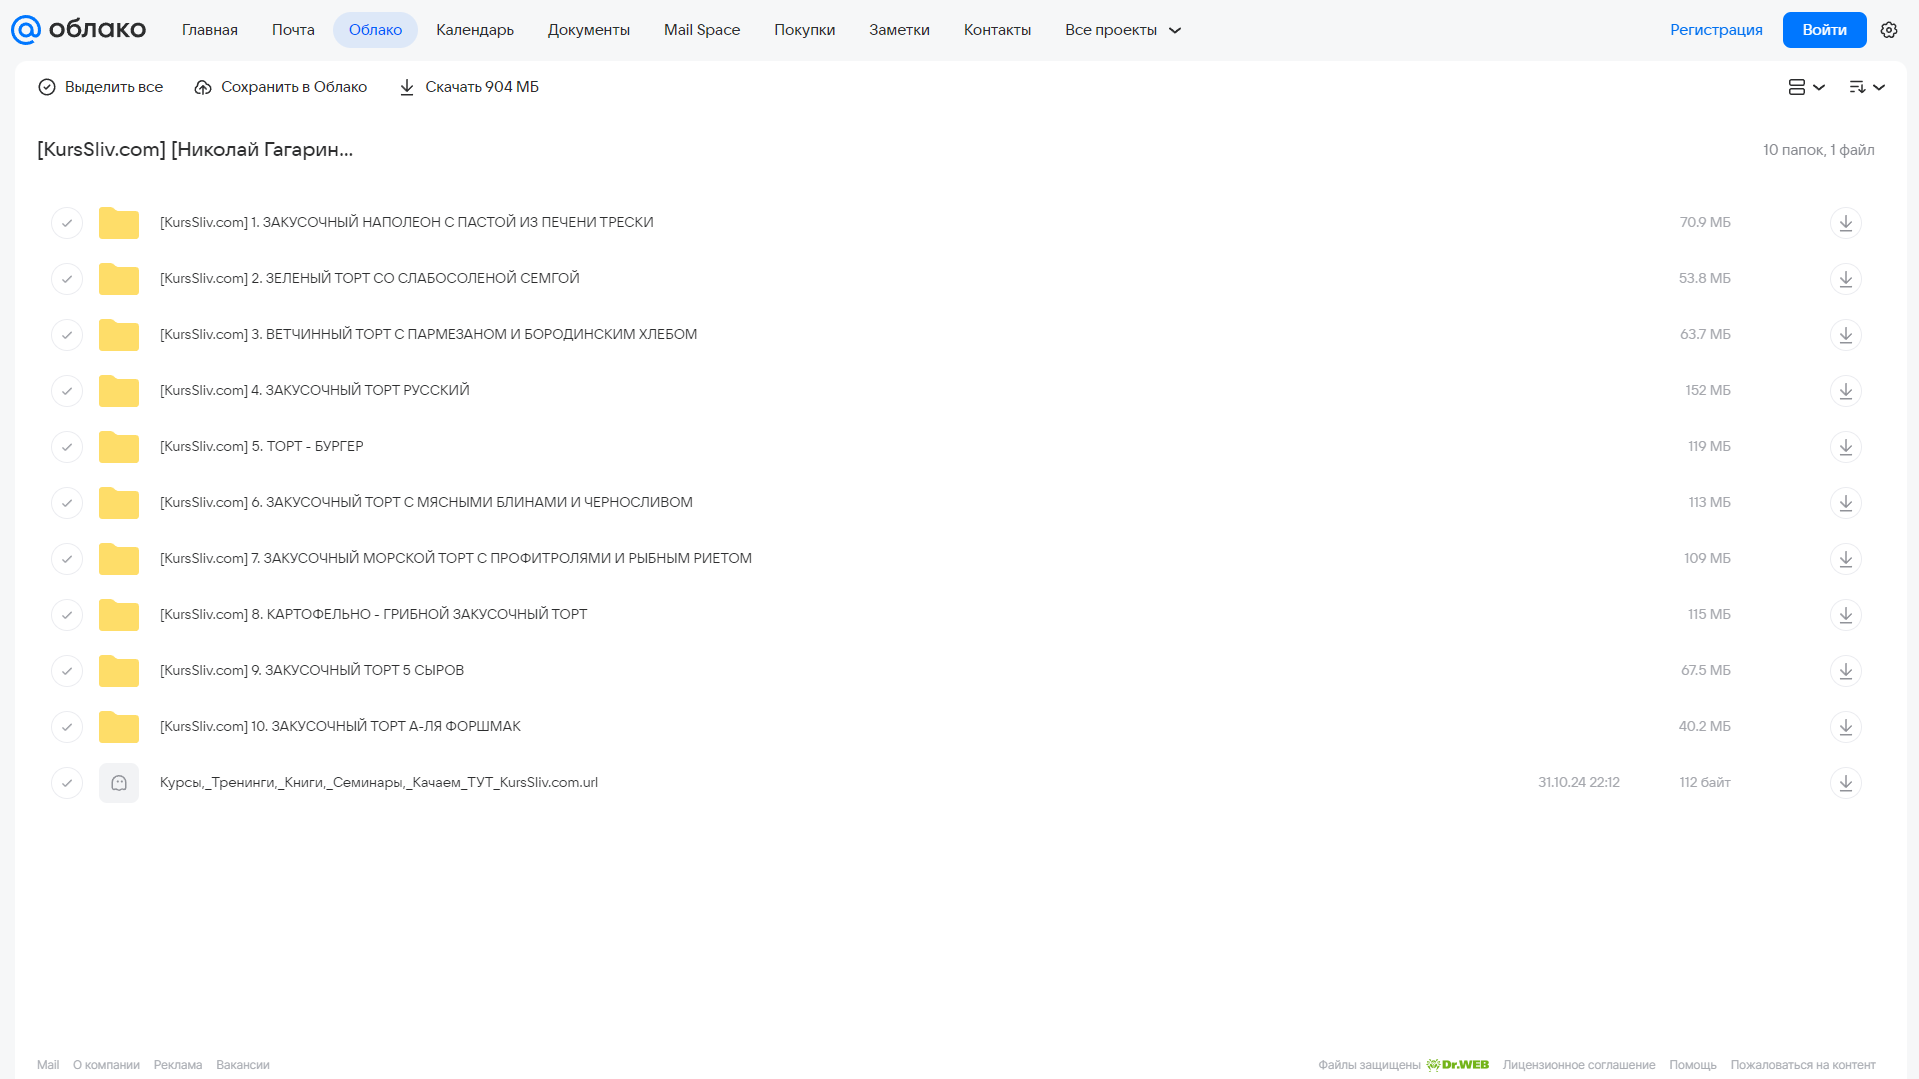The image size is (1919, 1079).
Task: Click the Mail.ru Облако logo
Action: 78,30
